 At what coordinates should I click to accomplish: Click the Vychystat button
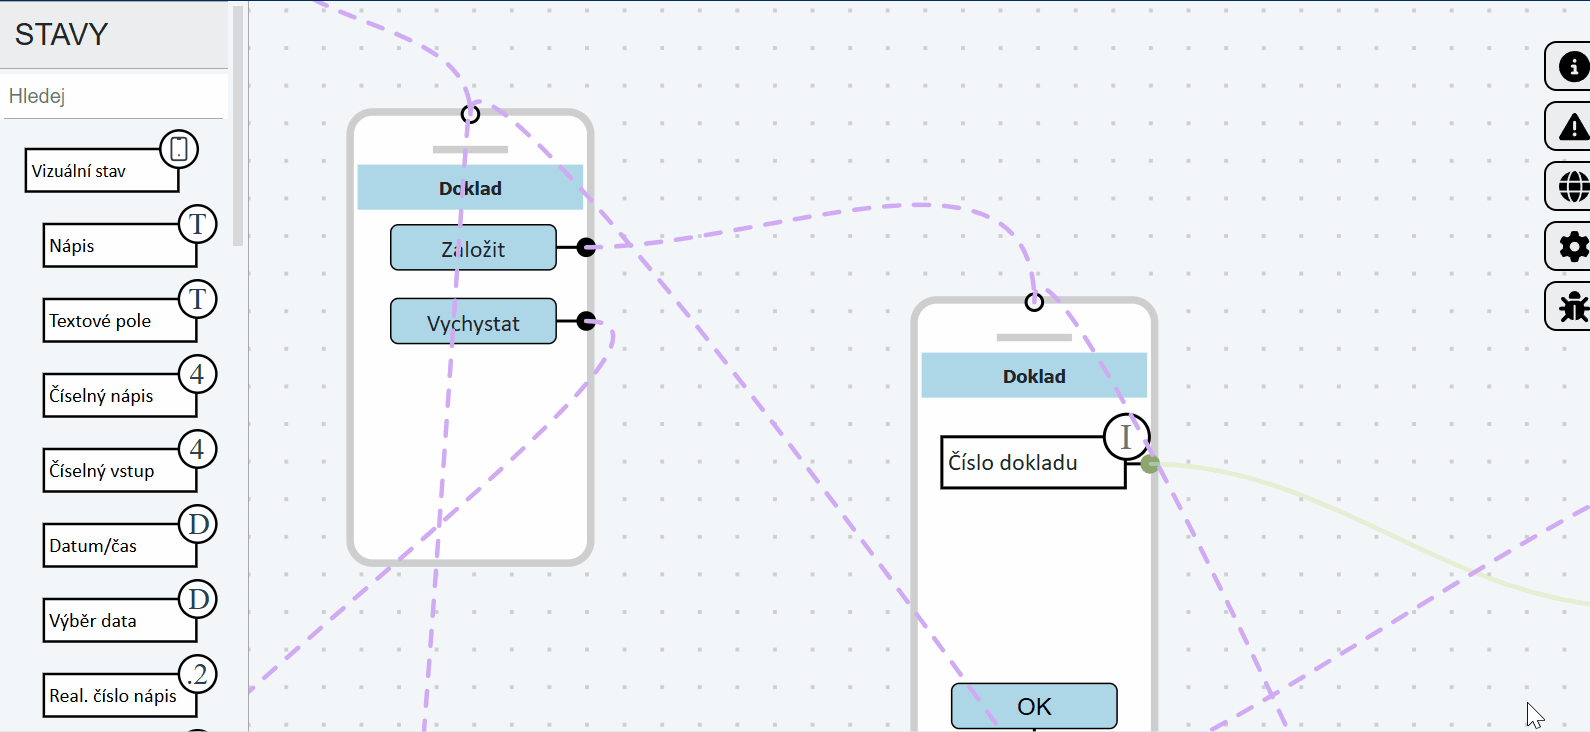pyautogui.click(x=473, y=322)
